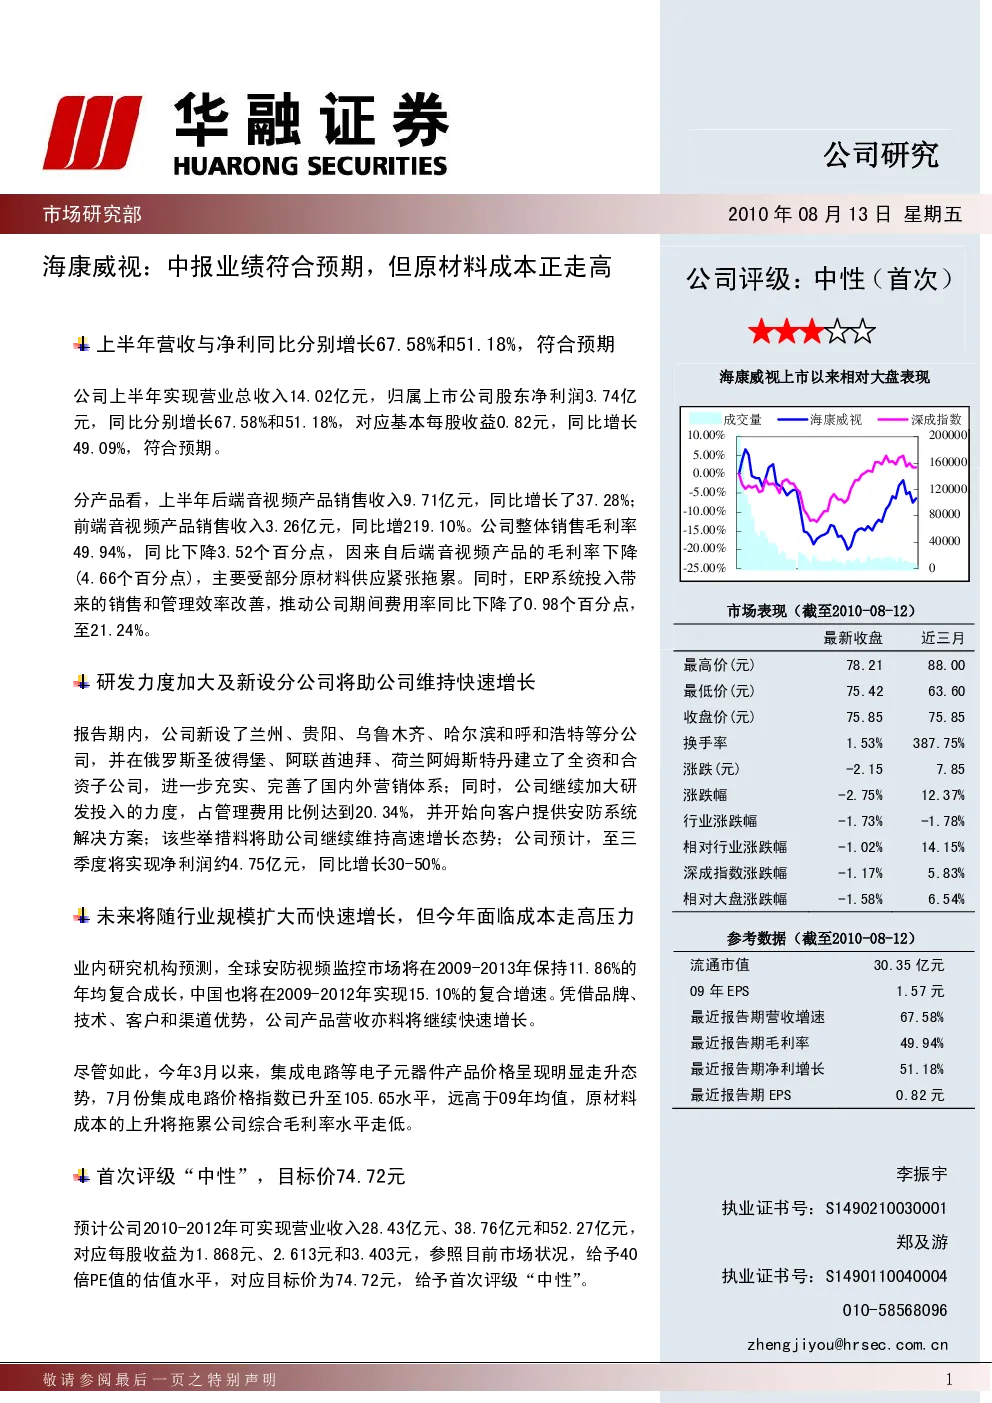Click the star rating icons

812,331
